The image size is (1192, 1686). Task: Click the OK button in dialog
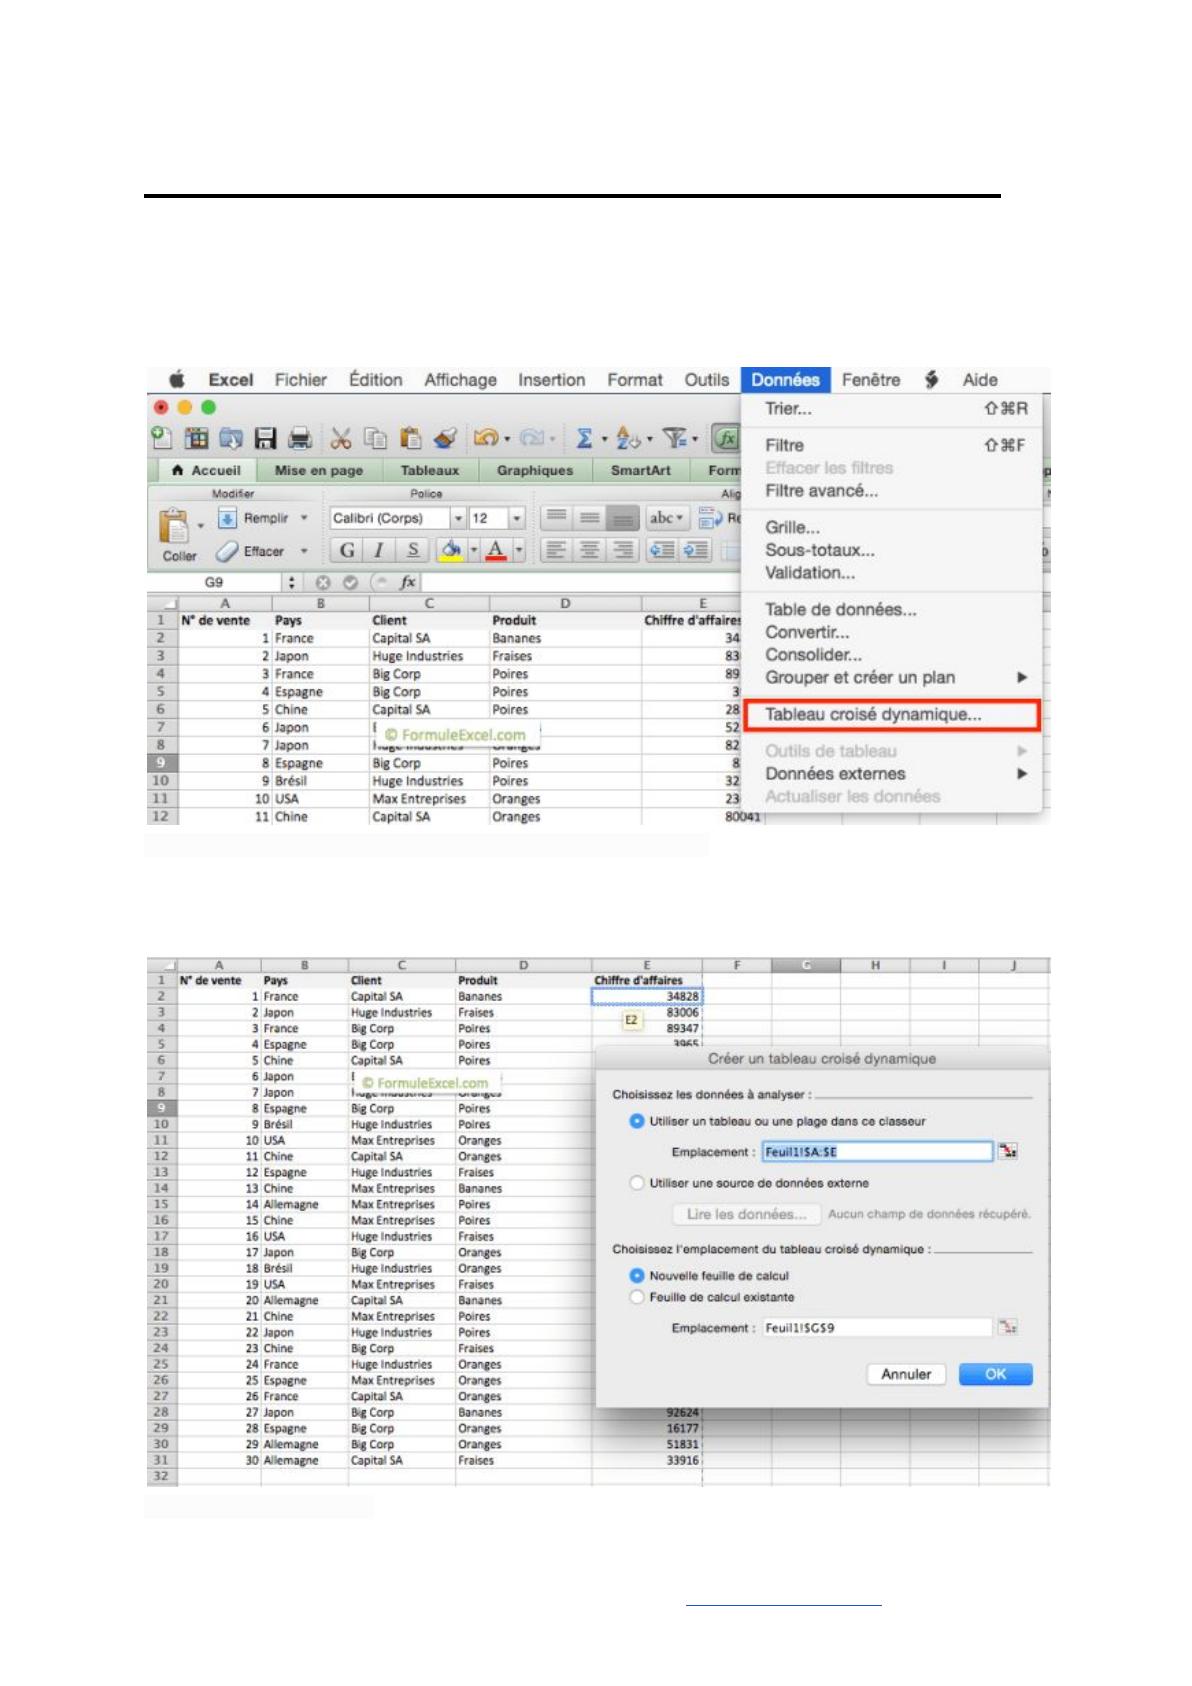coord(995,1374)
